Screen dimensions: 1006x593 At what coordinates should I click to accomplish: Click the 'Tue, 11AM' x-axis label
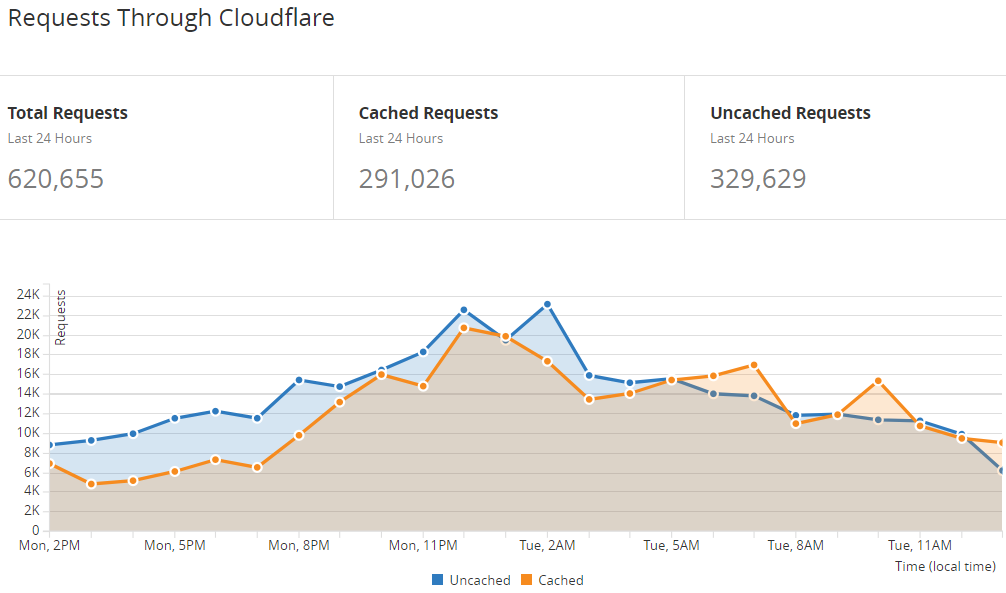[920, 546]
